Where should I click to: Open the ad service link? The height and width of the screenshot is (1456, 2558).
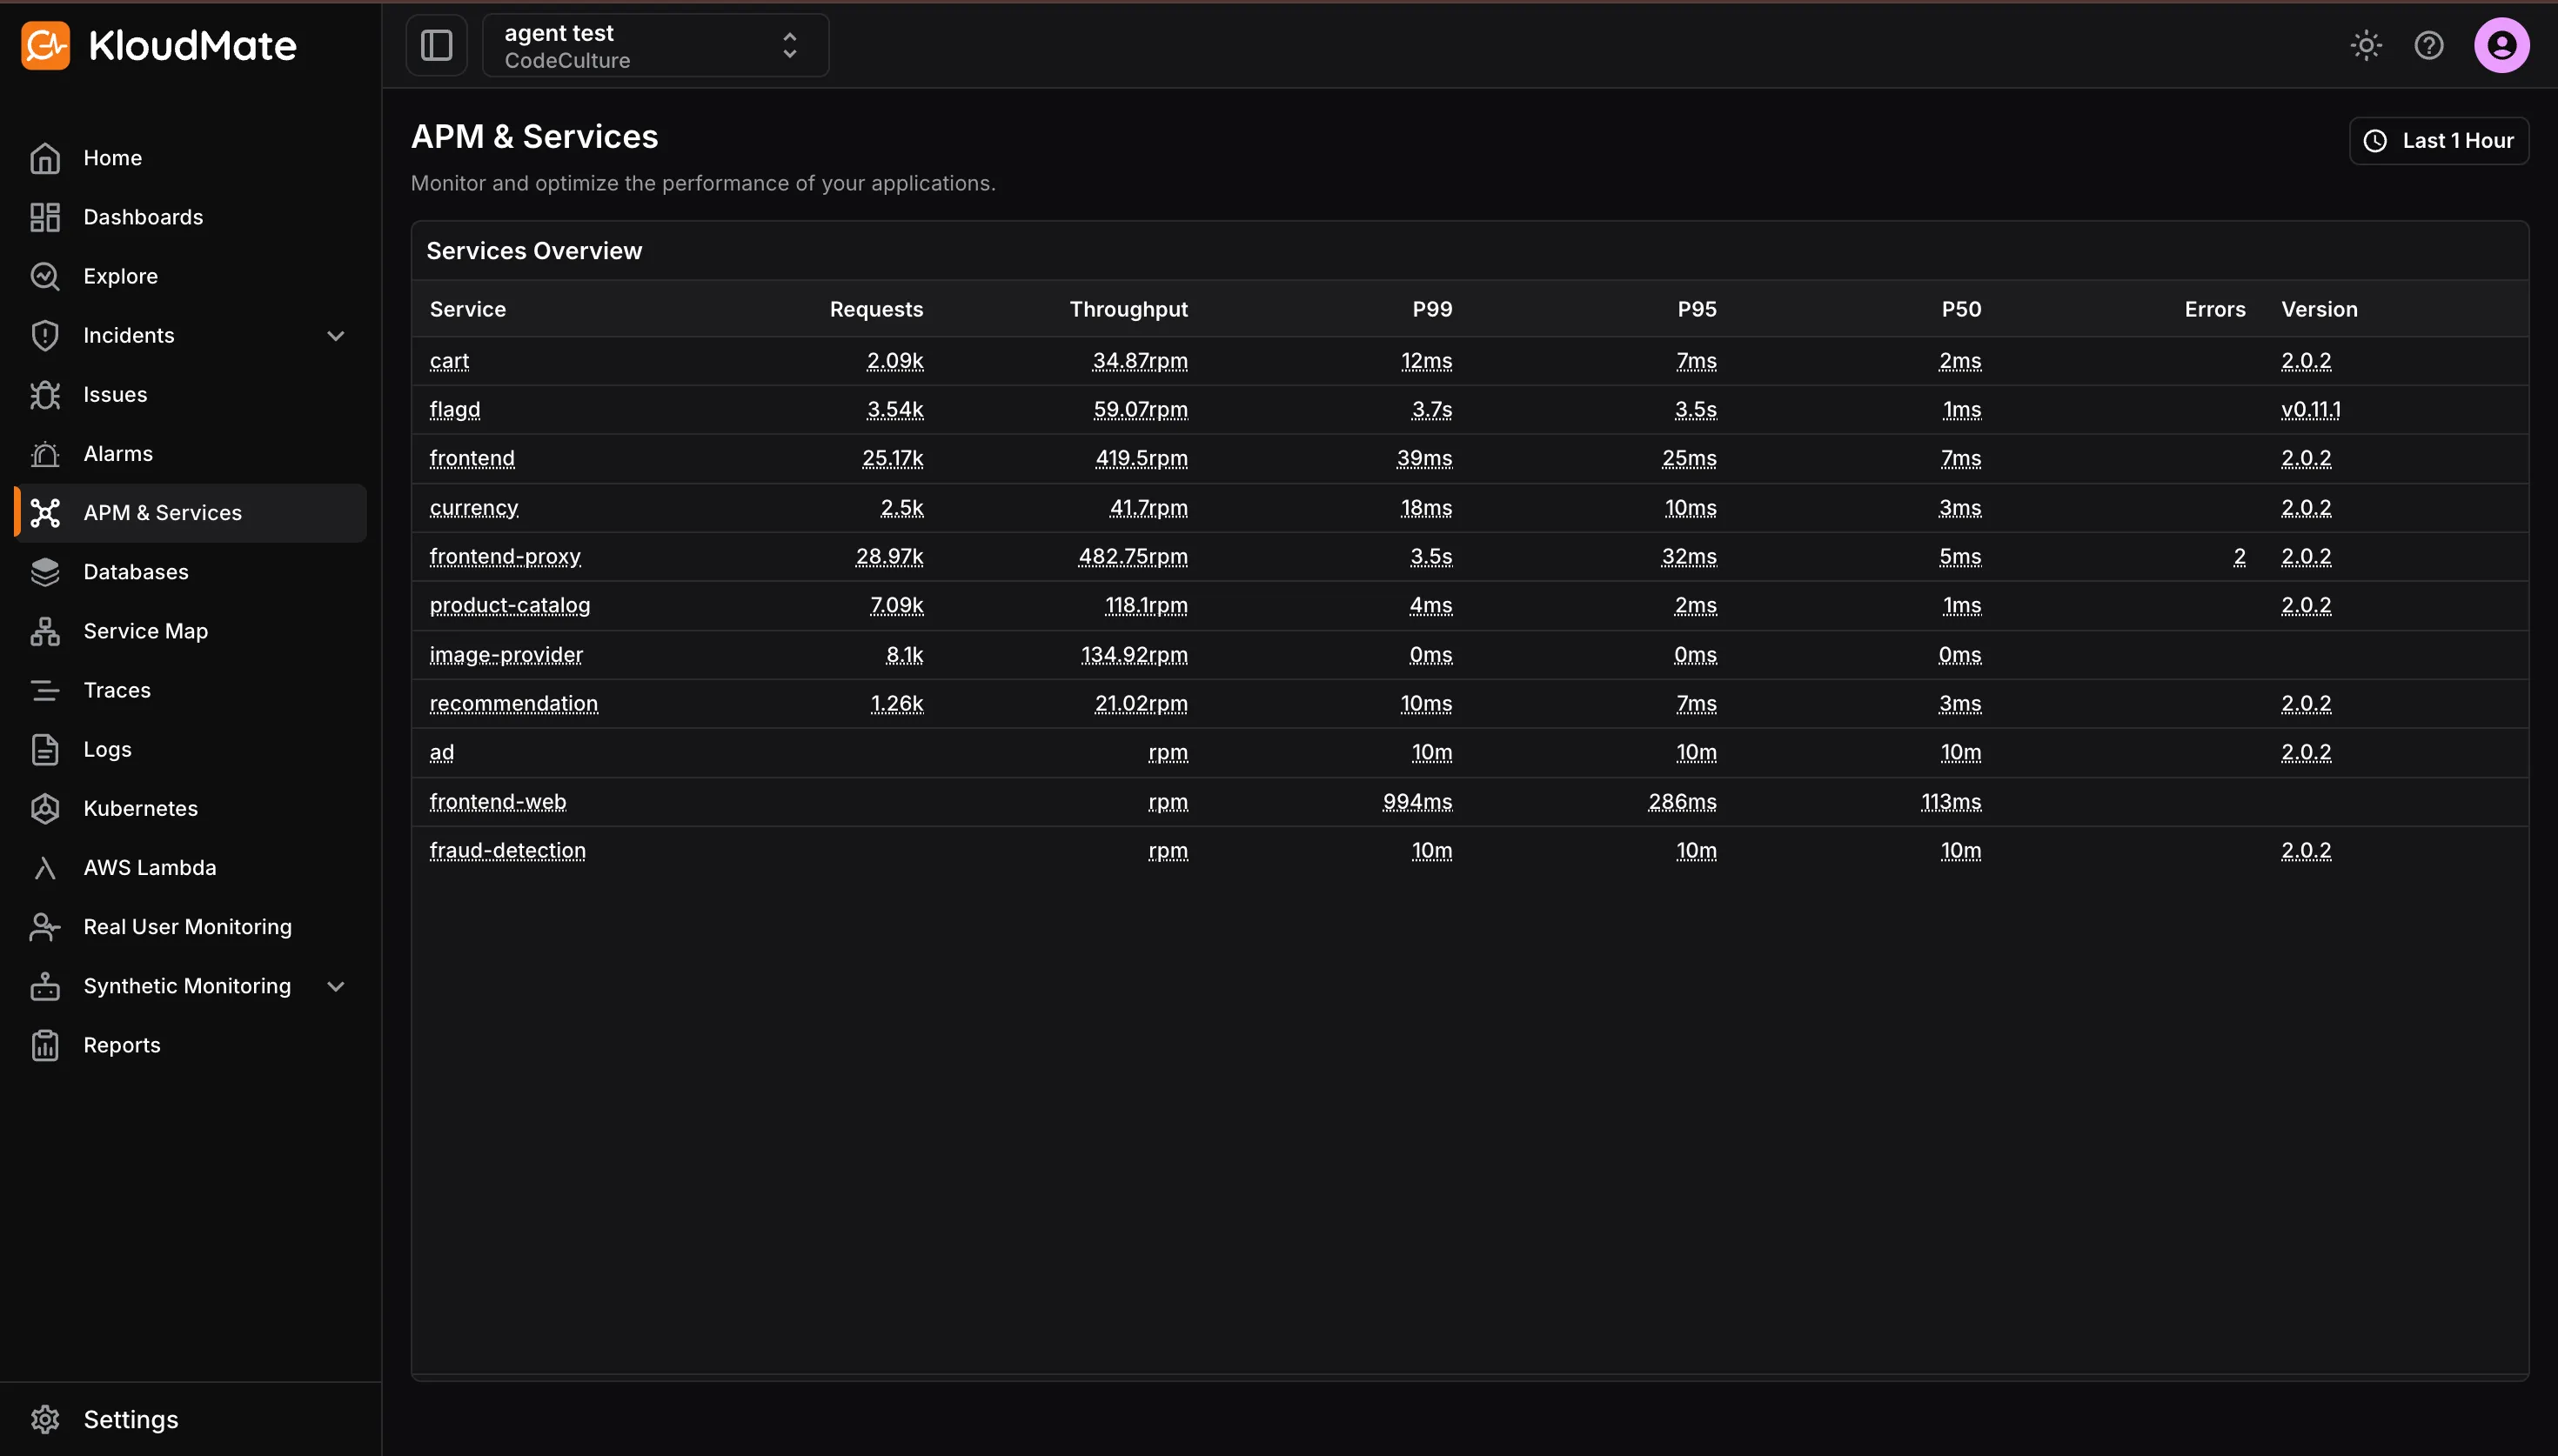[x=442, y=753]
